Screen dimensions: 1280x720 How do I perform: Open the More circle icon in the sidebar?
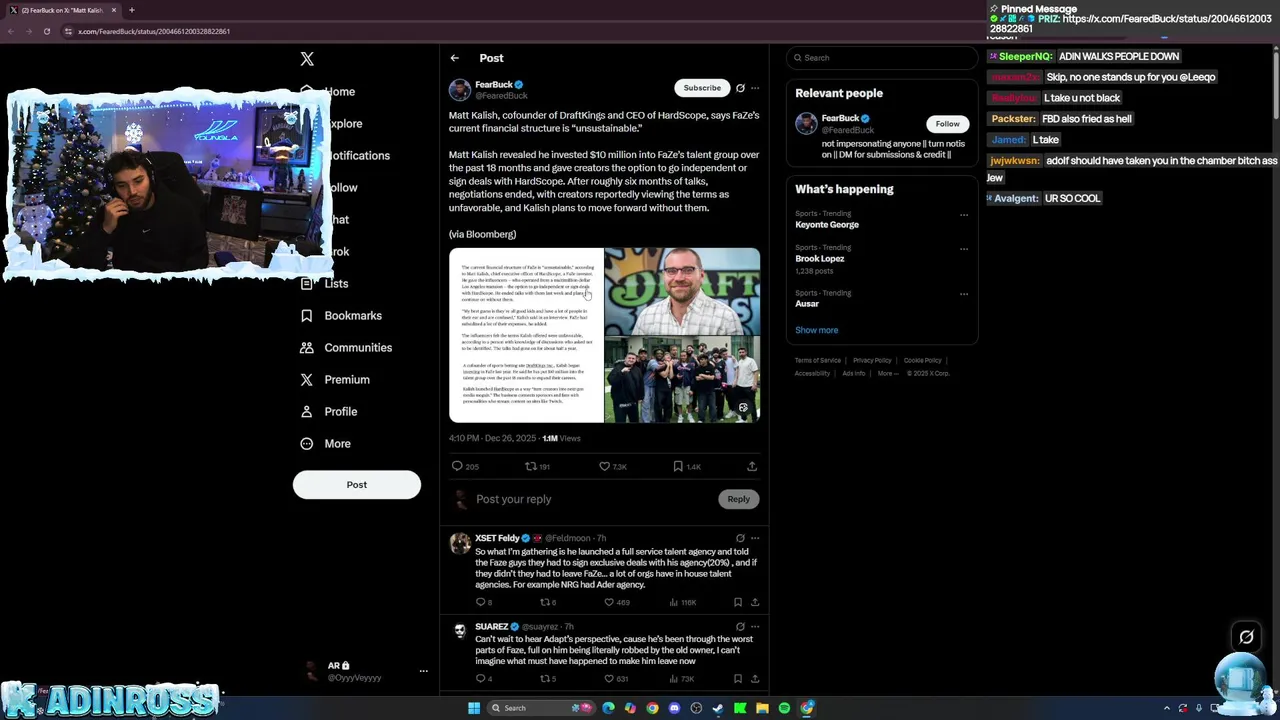(x=307, y=443)
